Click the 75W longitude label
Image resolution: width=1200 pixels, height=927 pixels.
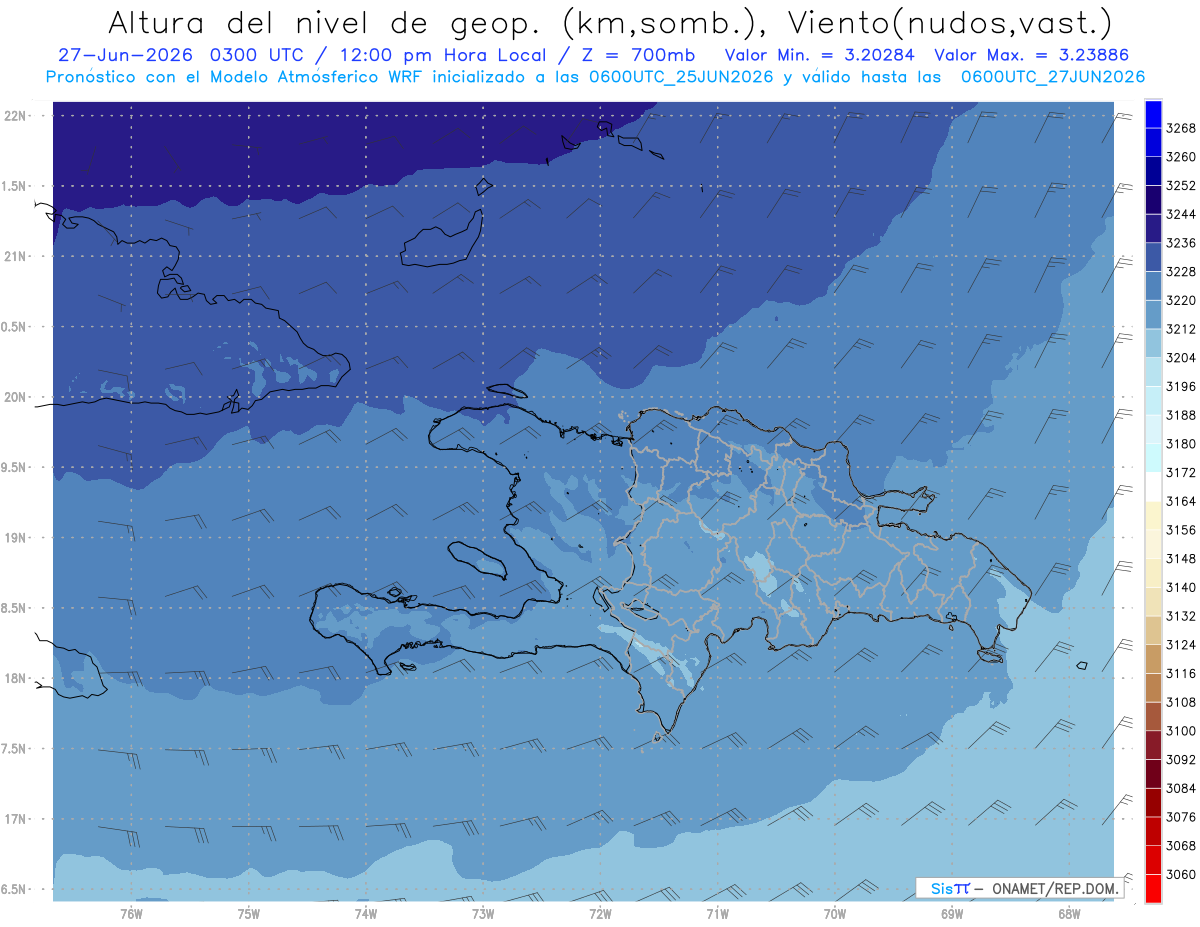pyautogui.click(x=249, y=914)
